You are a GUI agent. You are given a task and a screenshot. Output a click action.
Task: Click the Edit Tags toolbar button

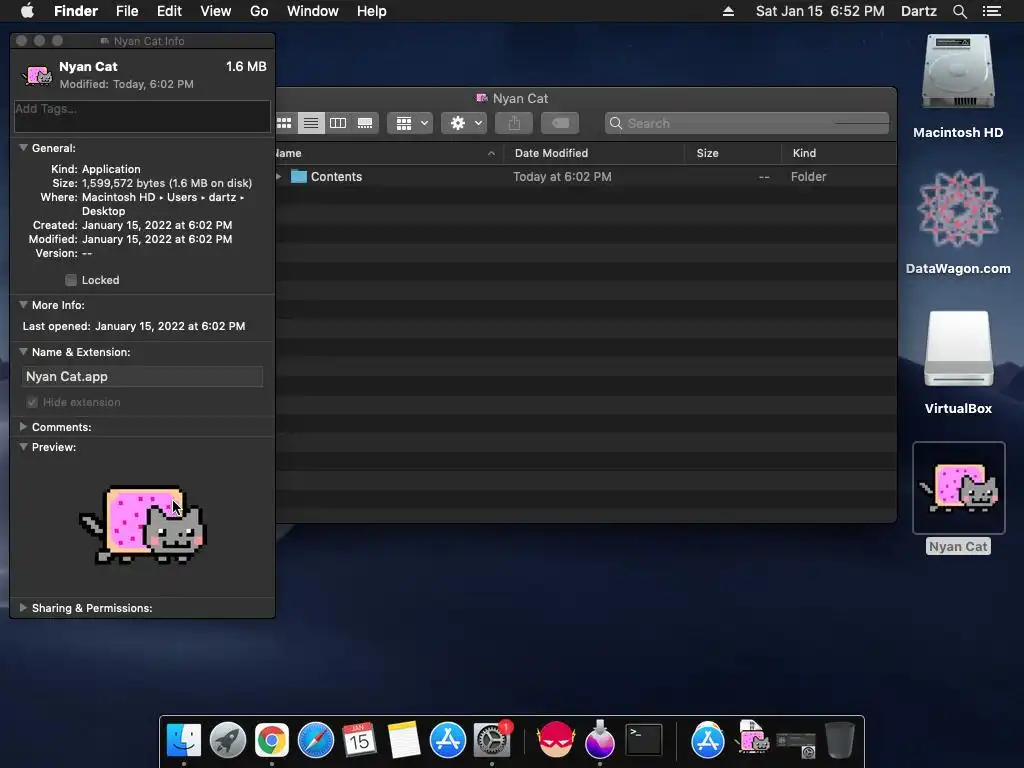pos(560,123)
